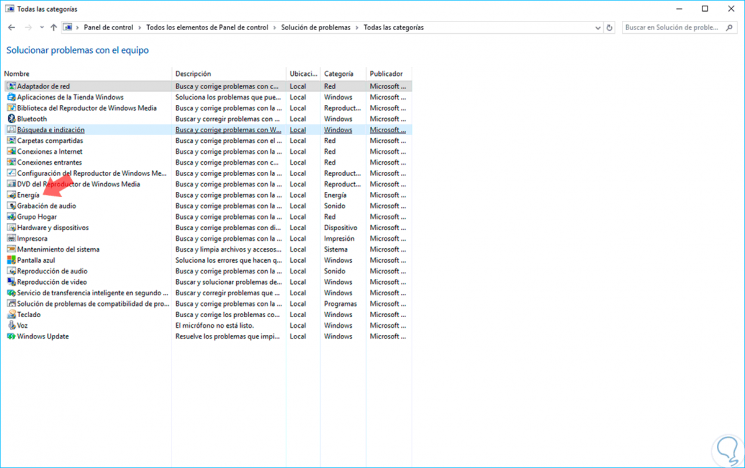Click the Servicio de transferencia inteligente icon
Image resolution: width=745 pixels, height=468 pixels.
coord(11,293)
